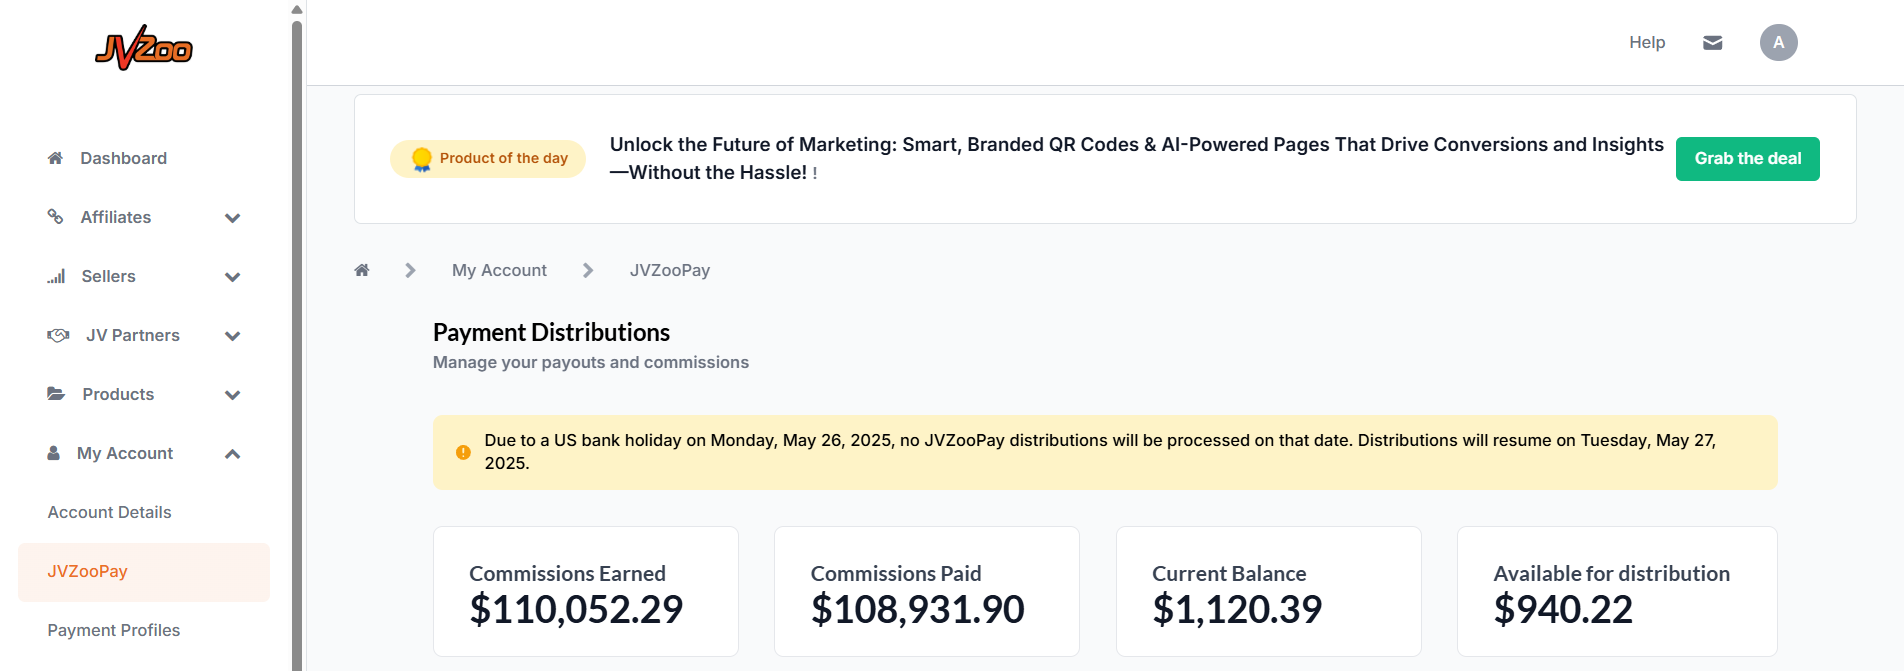Image resolution: width=1904 pixels, height=671 pixels.
Task: Open the mail envelope icon
Action: click(1713, 43)
